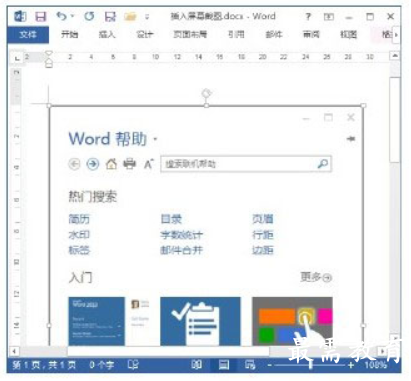411x381 pixels.
Task: Select the inserted Word 帮助 screenshot image
Action: tap(206, 225)
